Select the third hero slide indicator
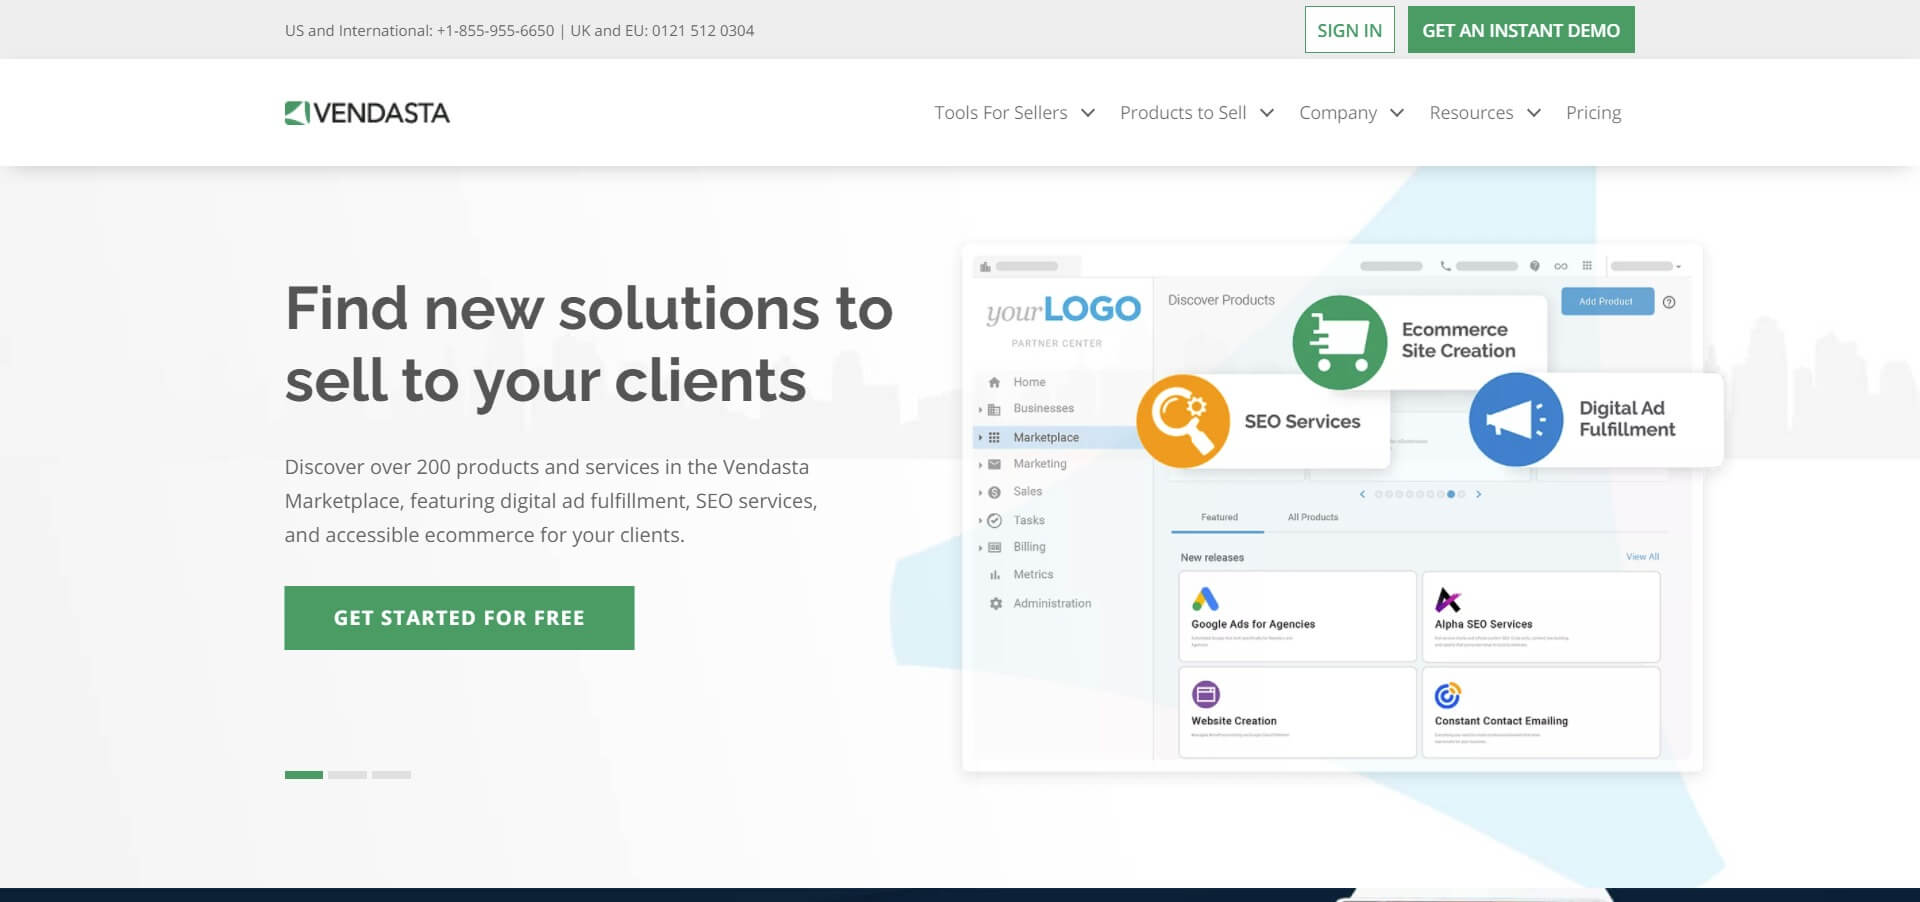 [391, 775]
